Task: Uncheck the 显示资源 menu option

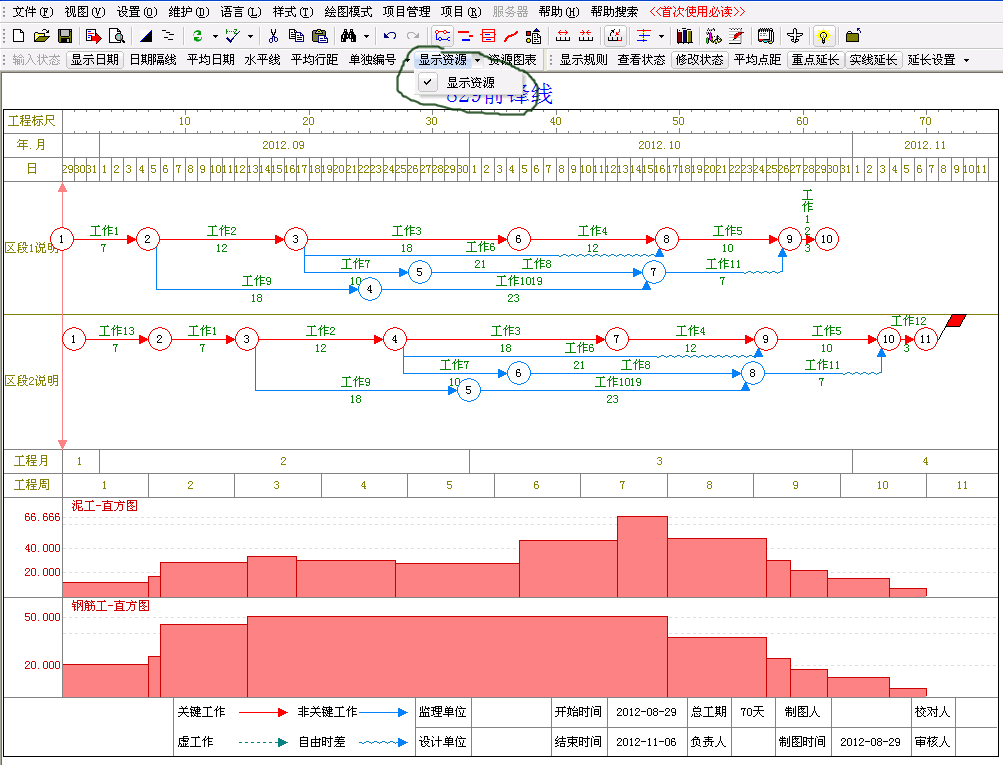Action: tap(470, 83)
